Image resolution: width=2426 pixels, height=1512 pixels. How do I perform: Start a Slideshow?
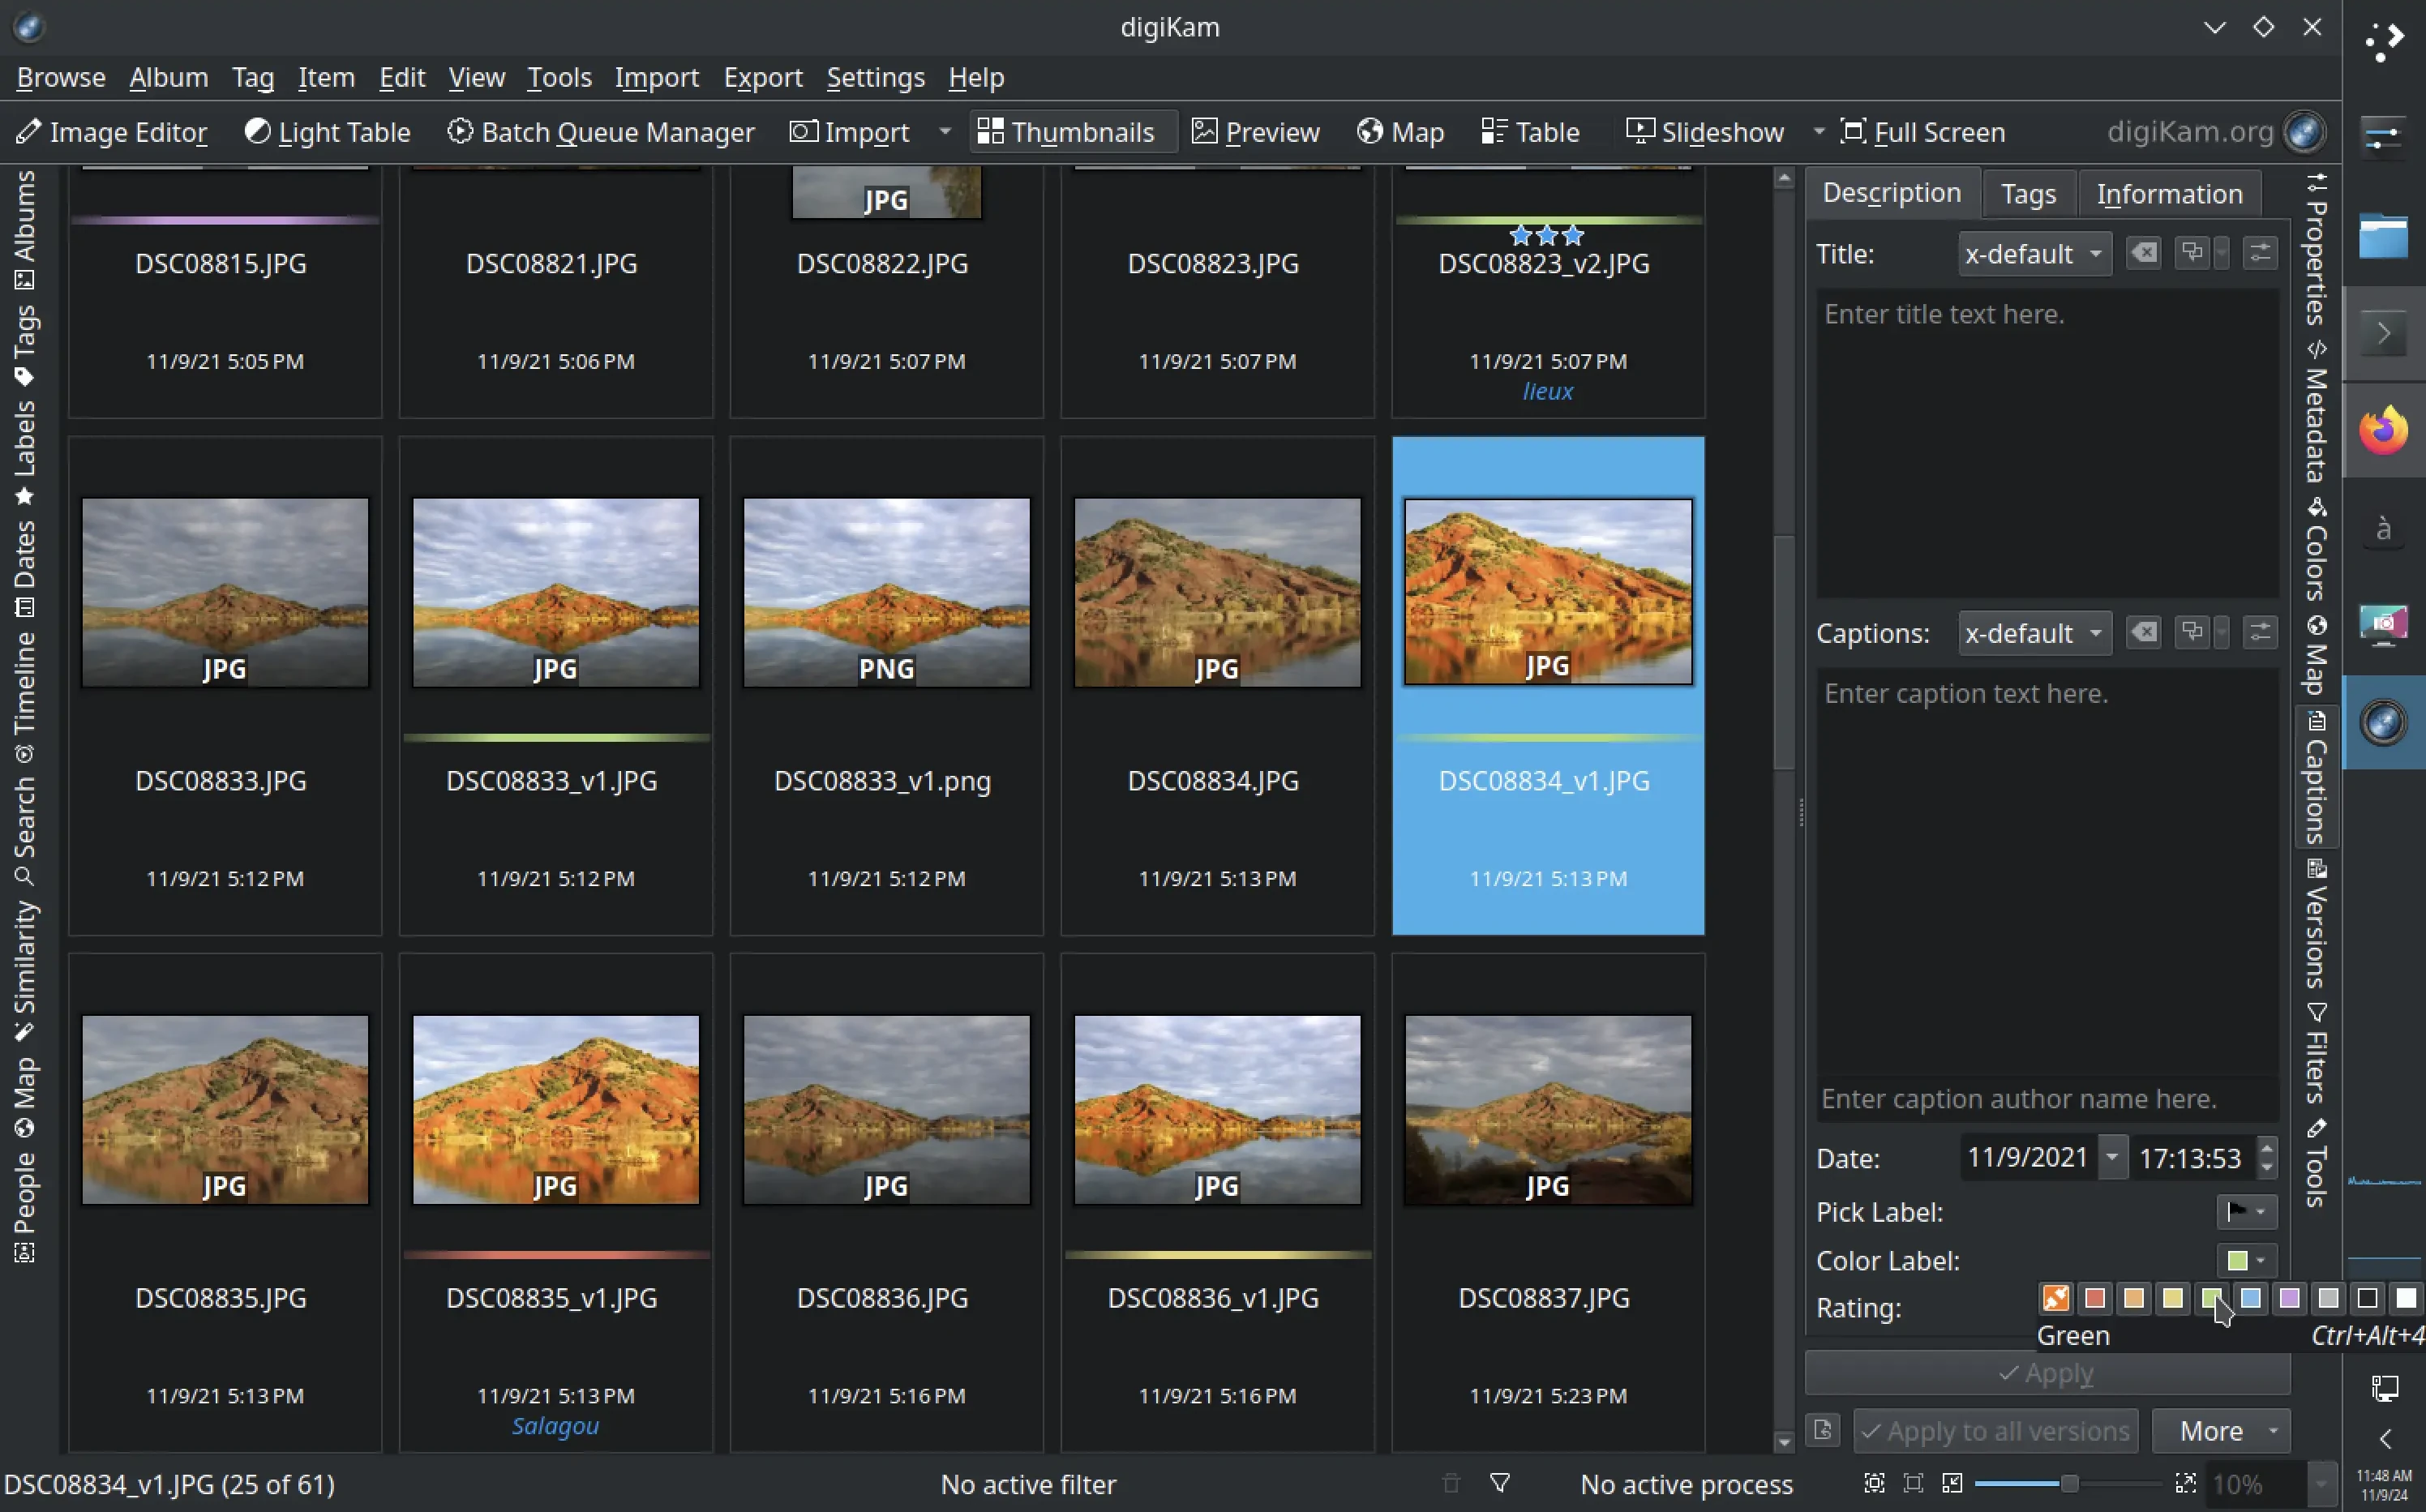point(1712,132)
